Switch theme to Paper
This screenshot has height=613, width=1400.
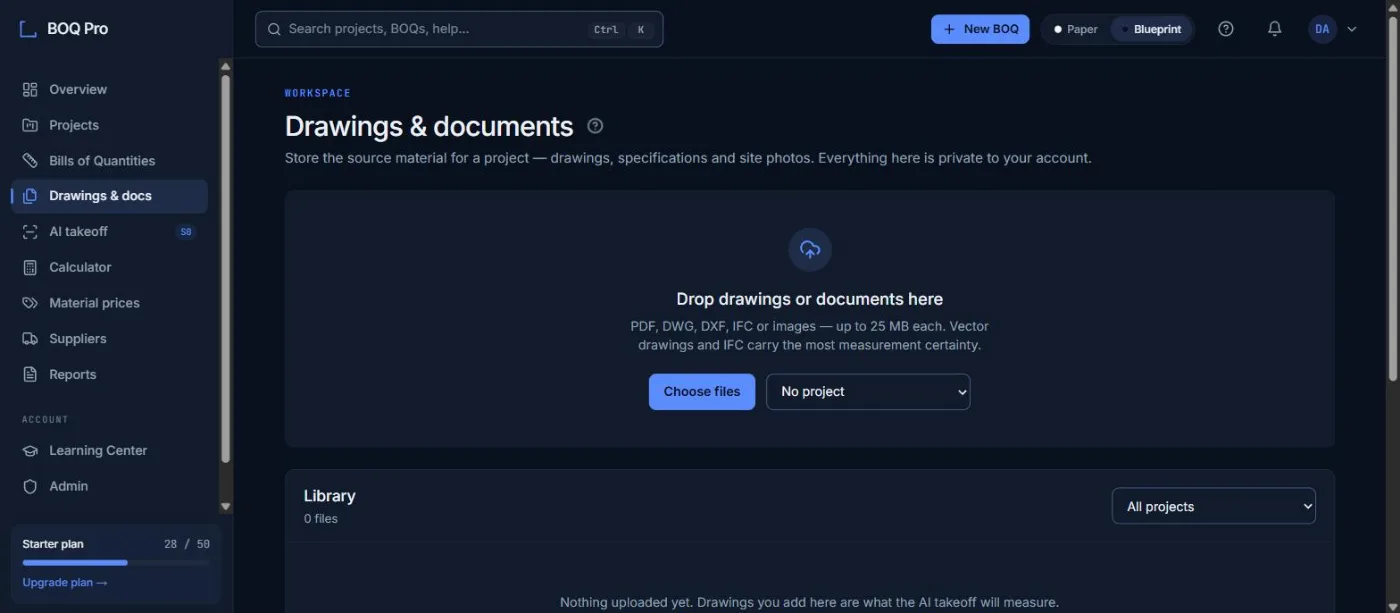coord(1075,29)
